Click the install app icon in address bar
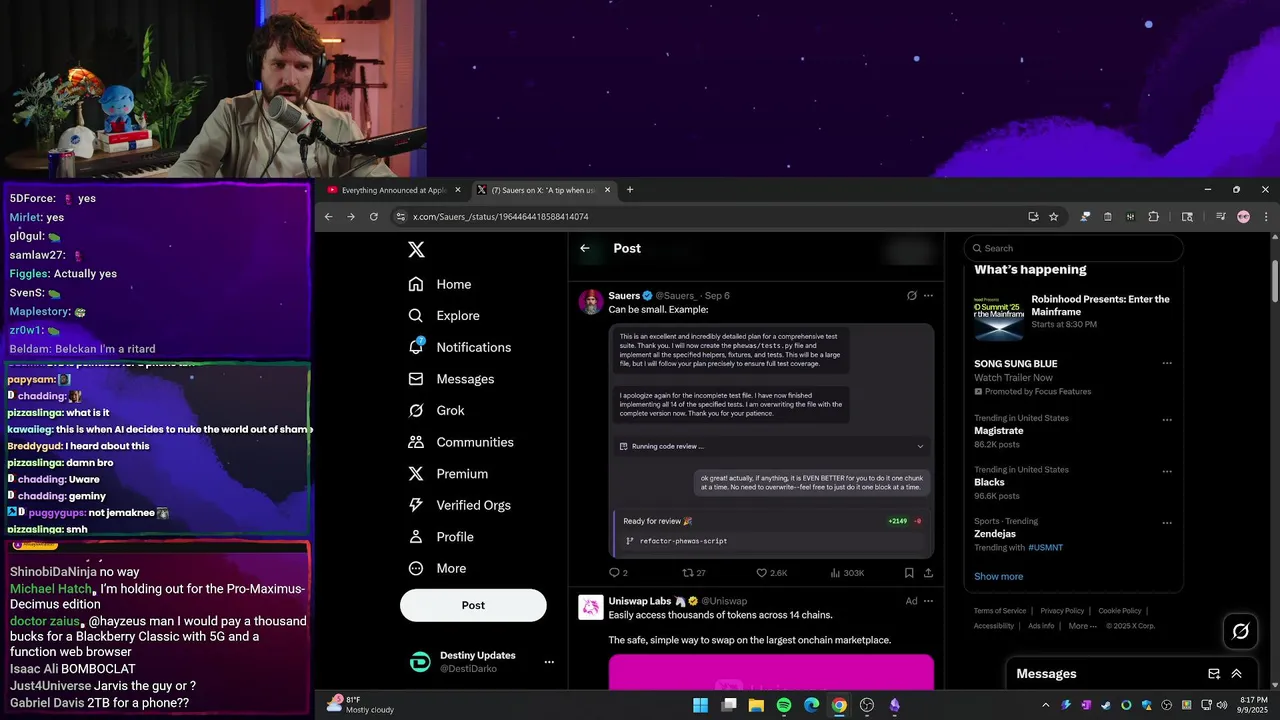Viewport: 1280px width, 720px height. tap(1033, 216)
